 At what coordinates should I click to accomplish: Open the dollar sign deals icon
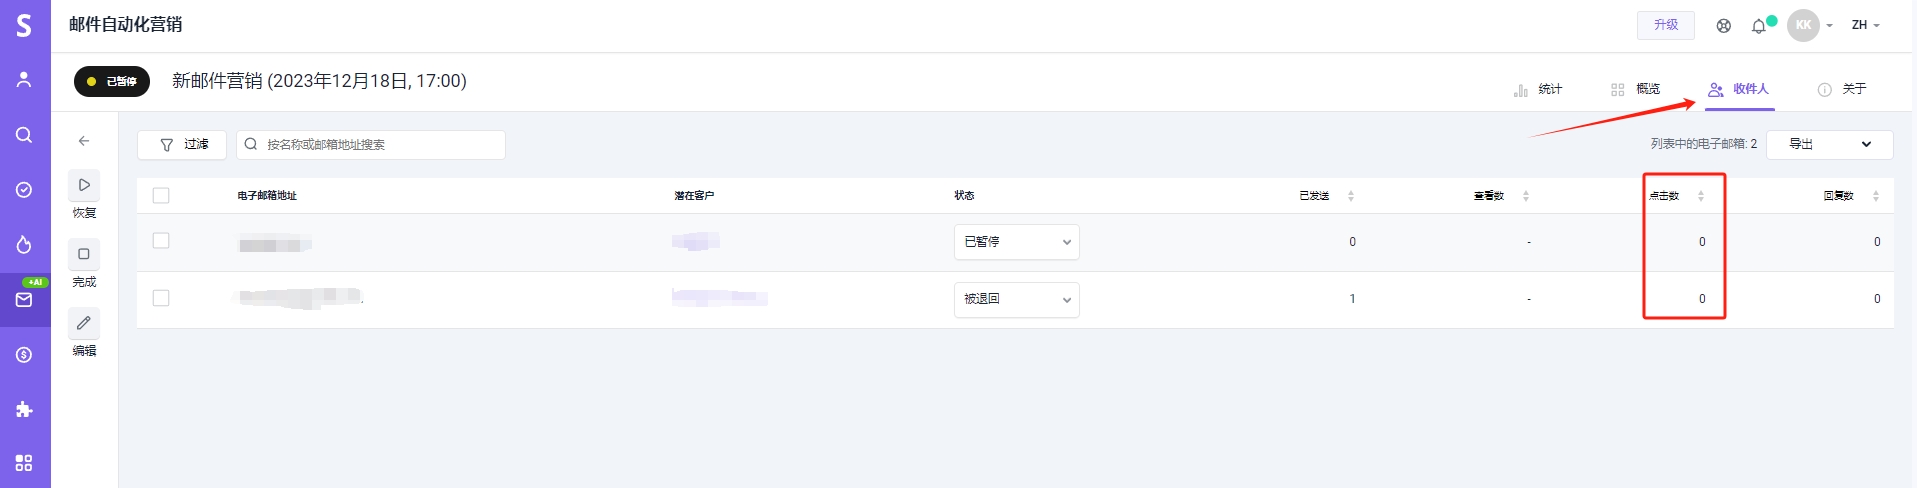coord(24,355)
